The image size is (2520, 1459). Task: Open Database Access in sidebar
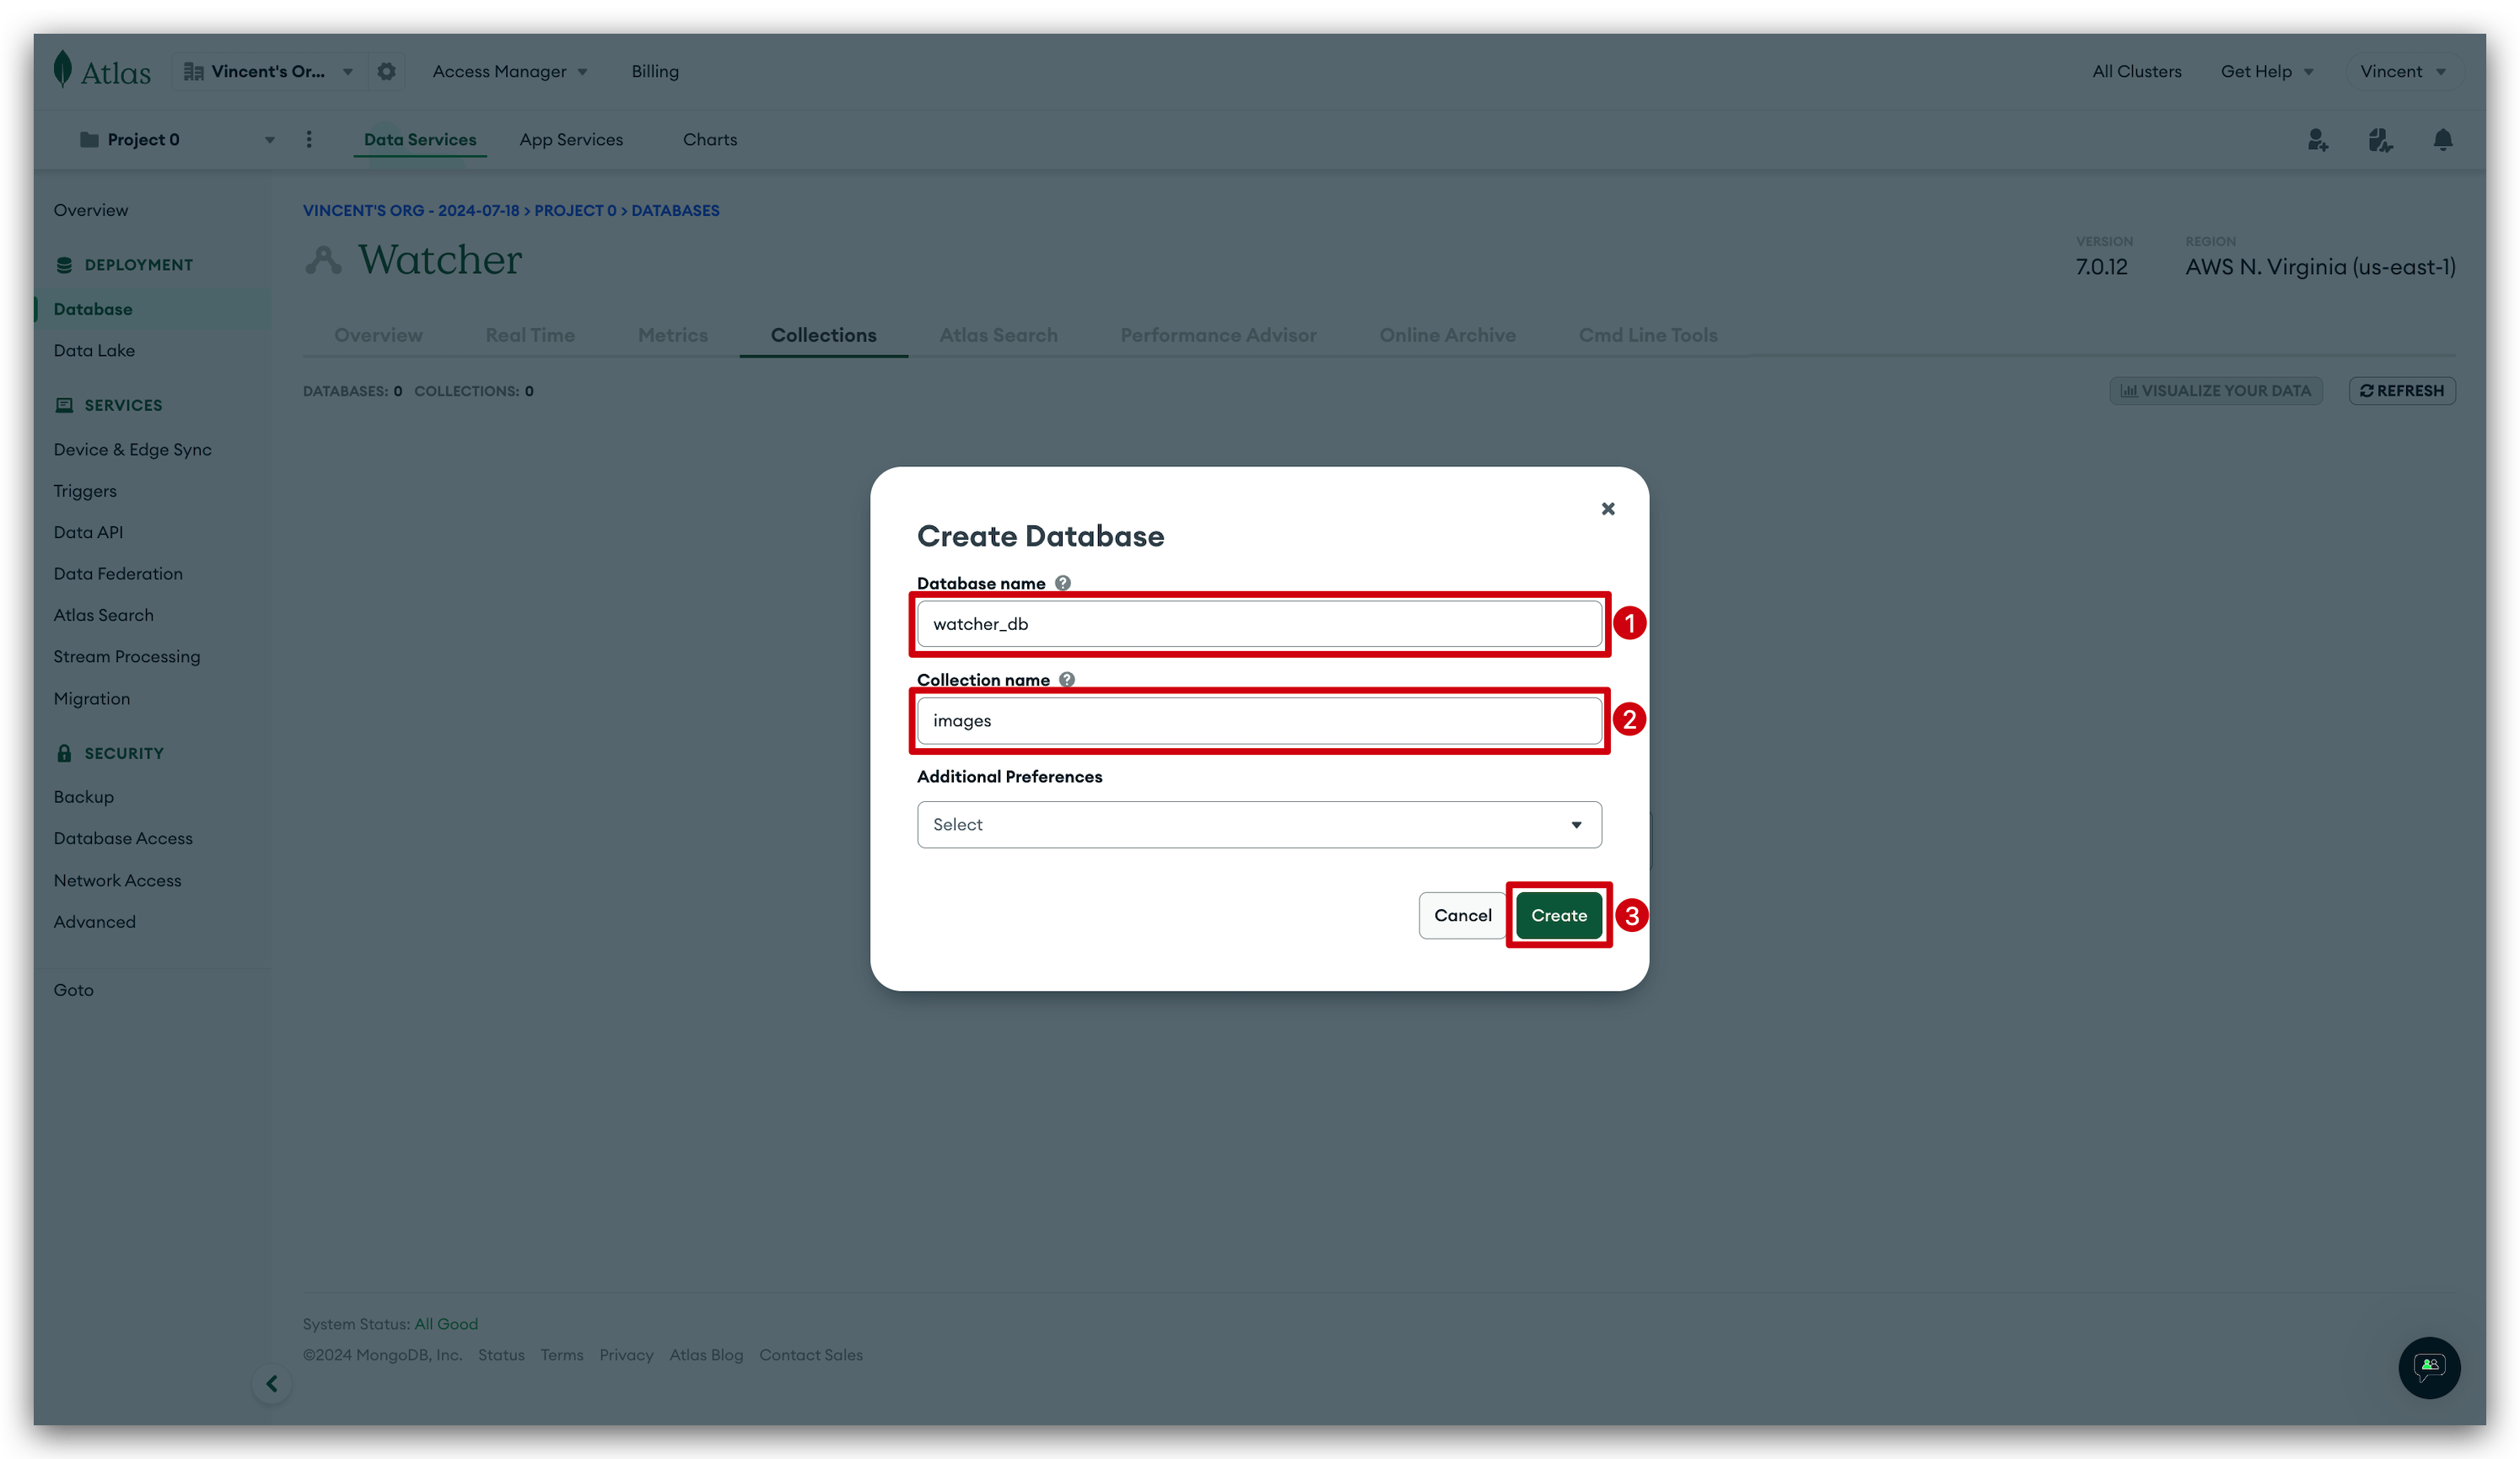click(x=123, y=838)
